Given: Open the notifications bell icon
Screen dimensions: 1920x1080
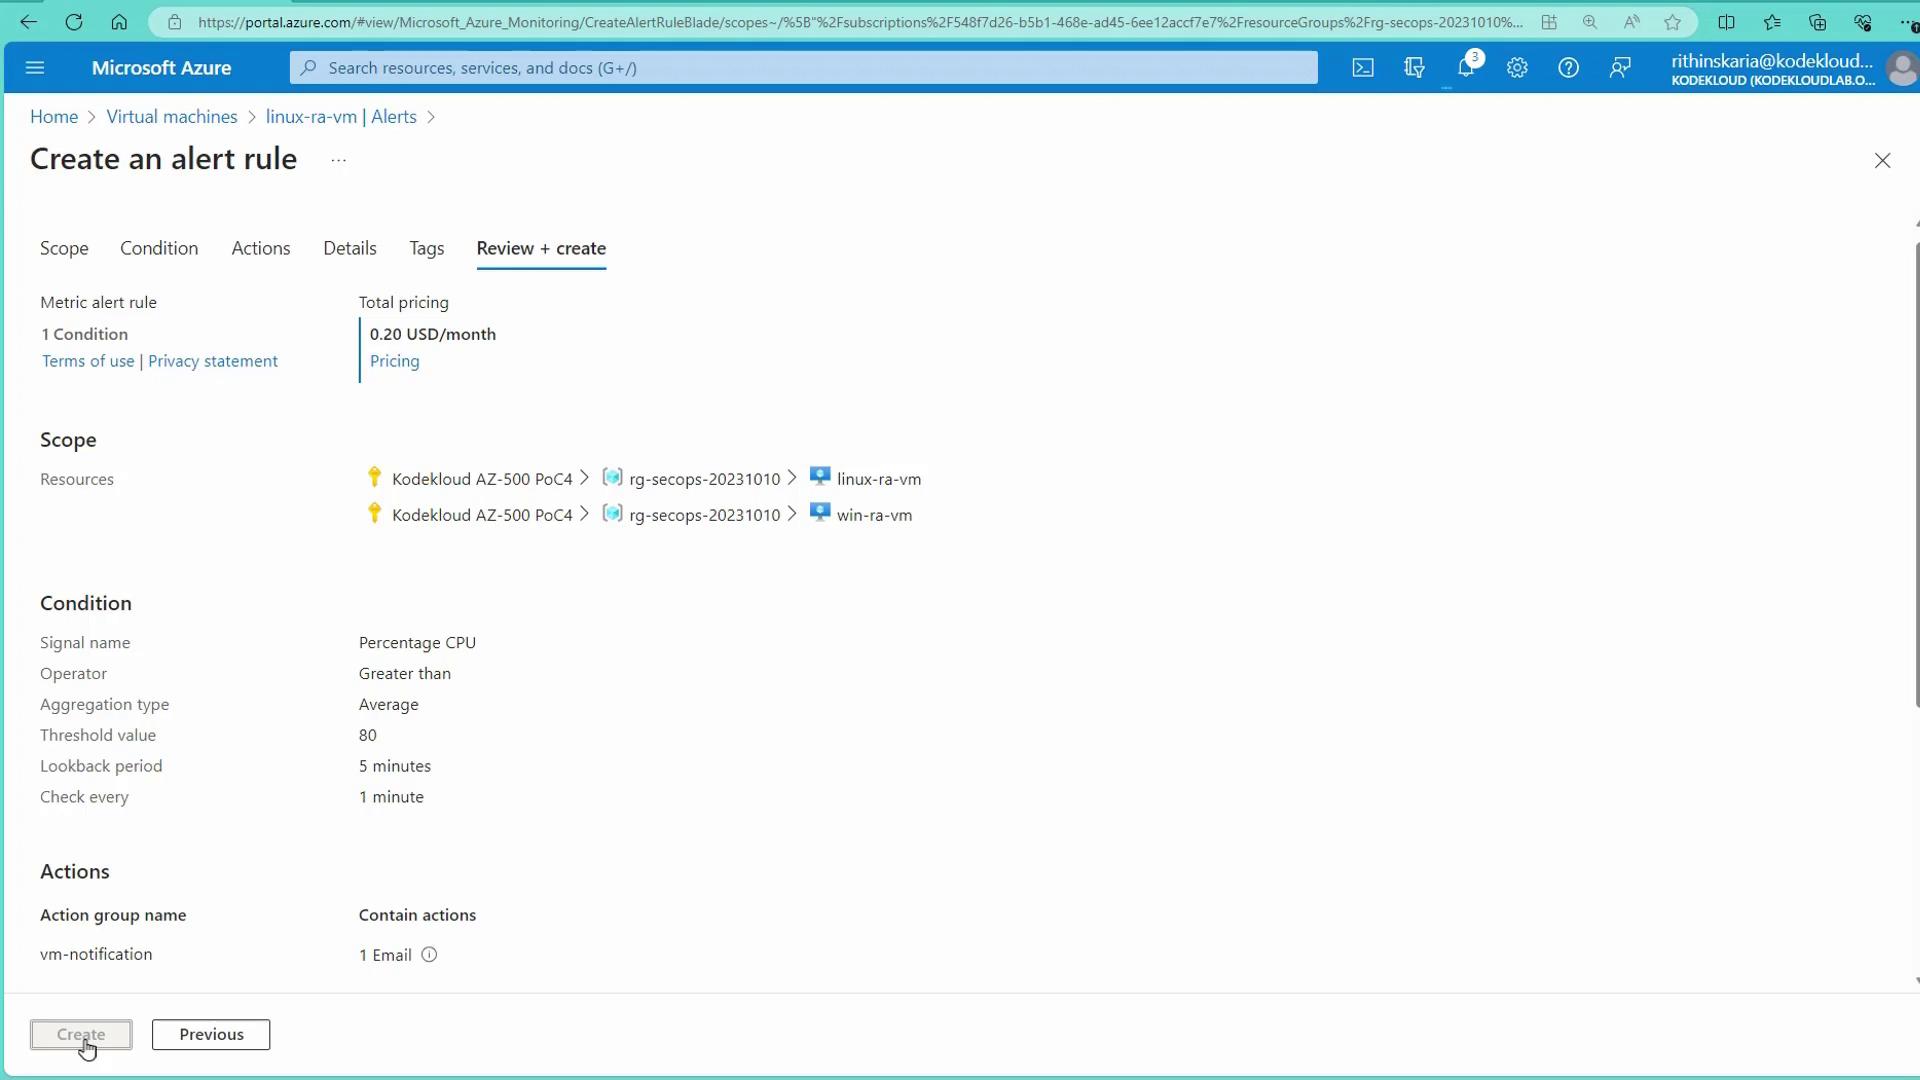Looking at the screenshot, I should coord(1466,68).
